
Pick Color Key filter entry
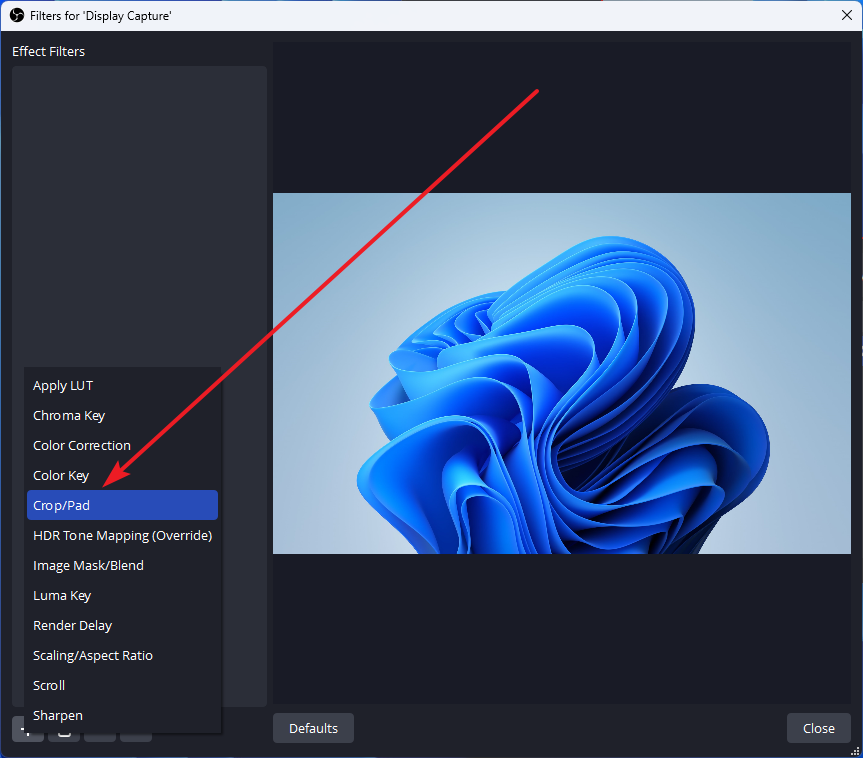pos(122,476)
